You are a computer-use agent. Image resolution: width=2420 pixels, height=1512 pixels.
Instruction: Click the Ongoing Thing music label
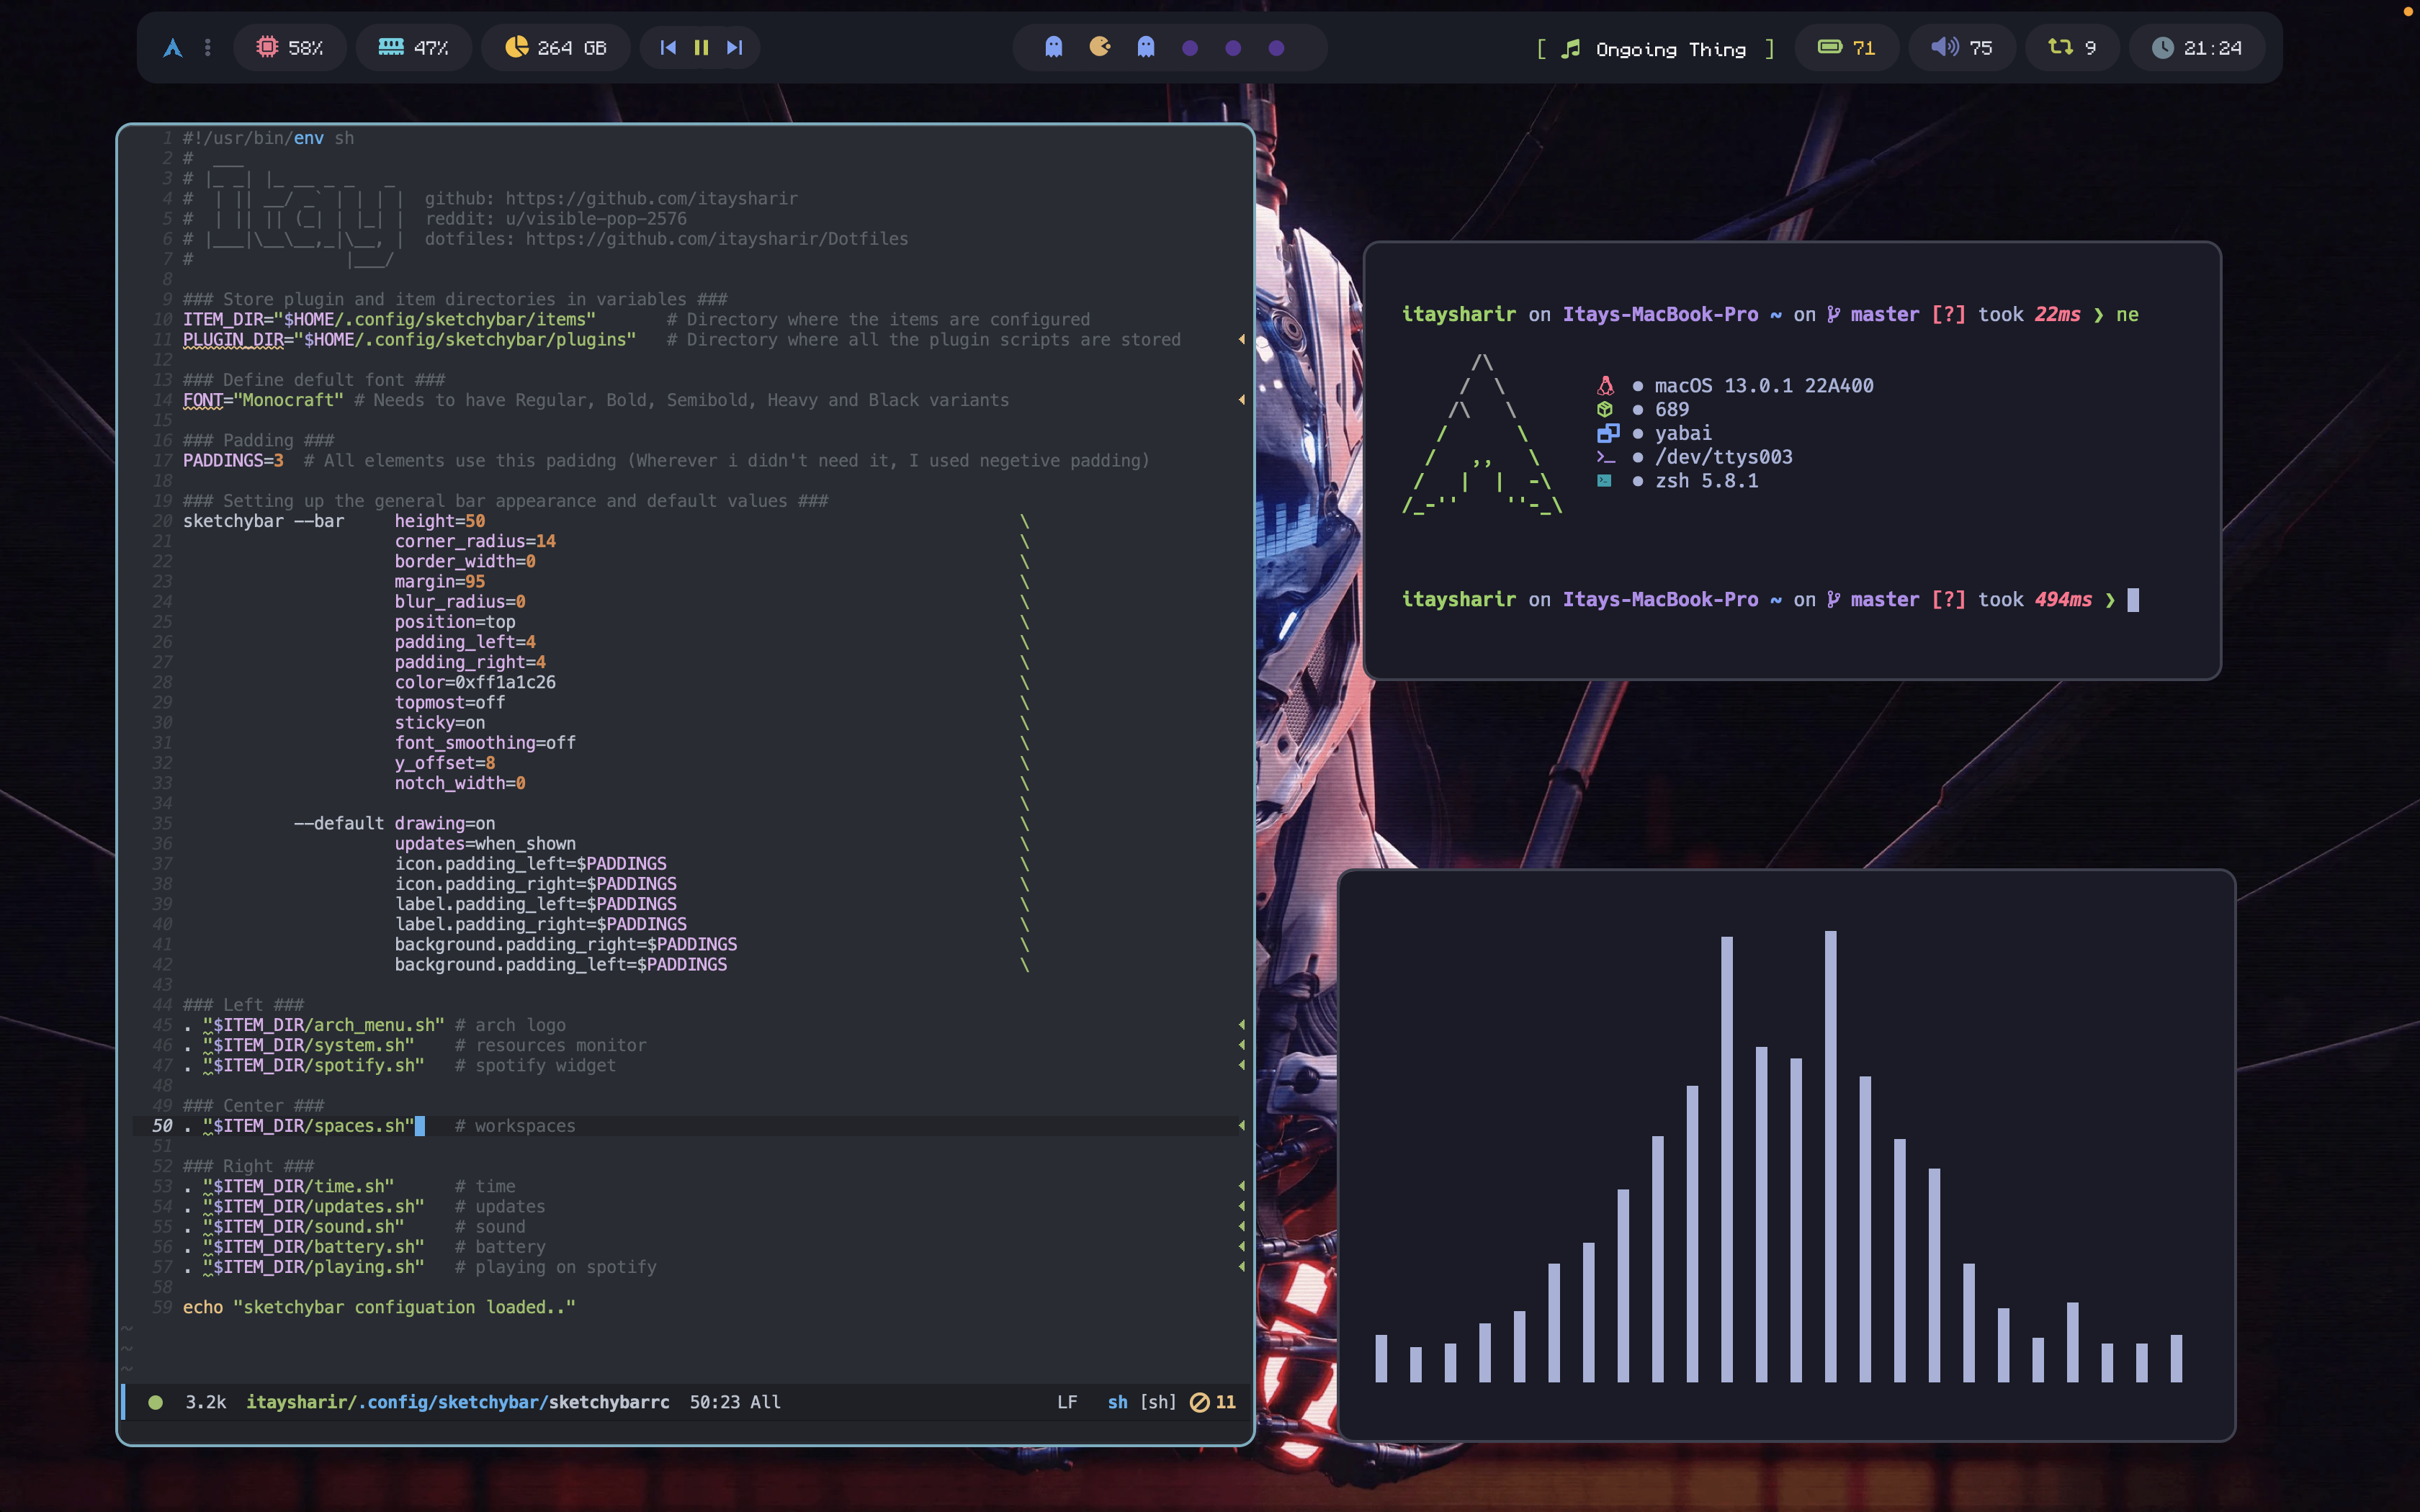[1673, 48]
